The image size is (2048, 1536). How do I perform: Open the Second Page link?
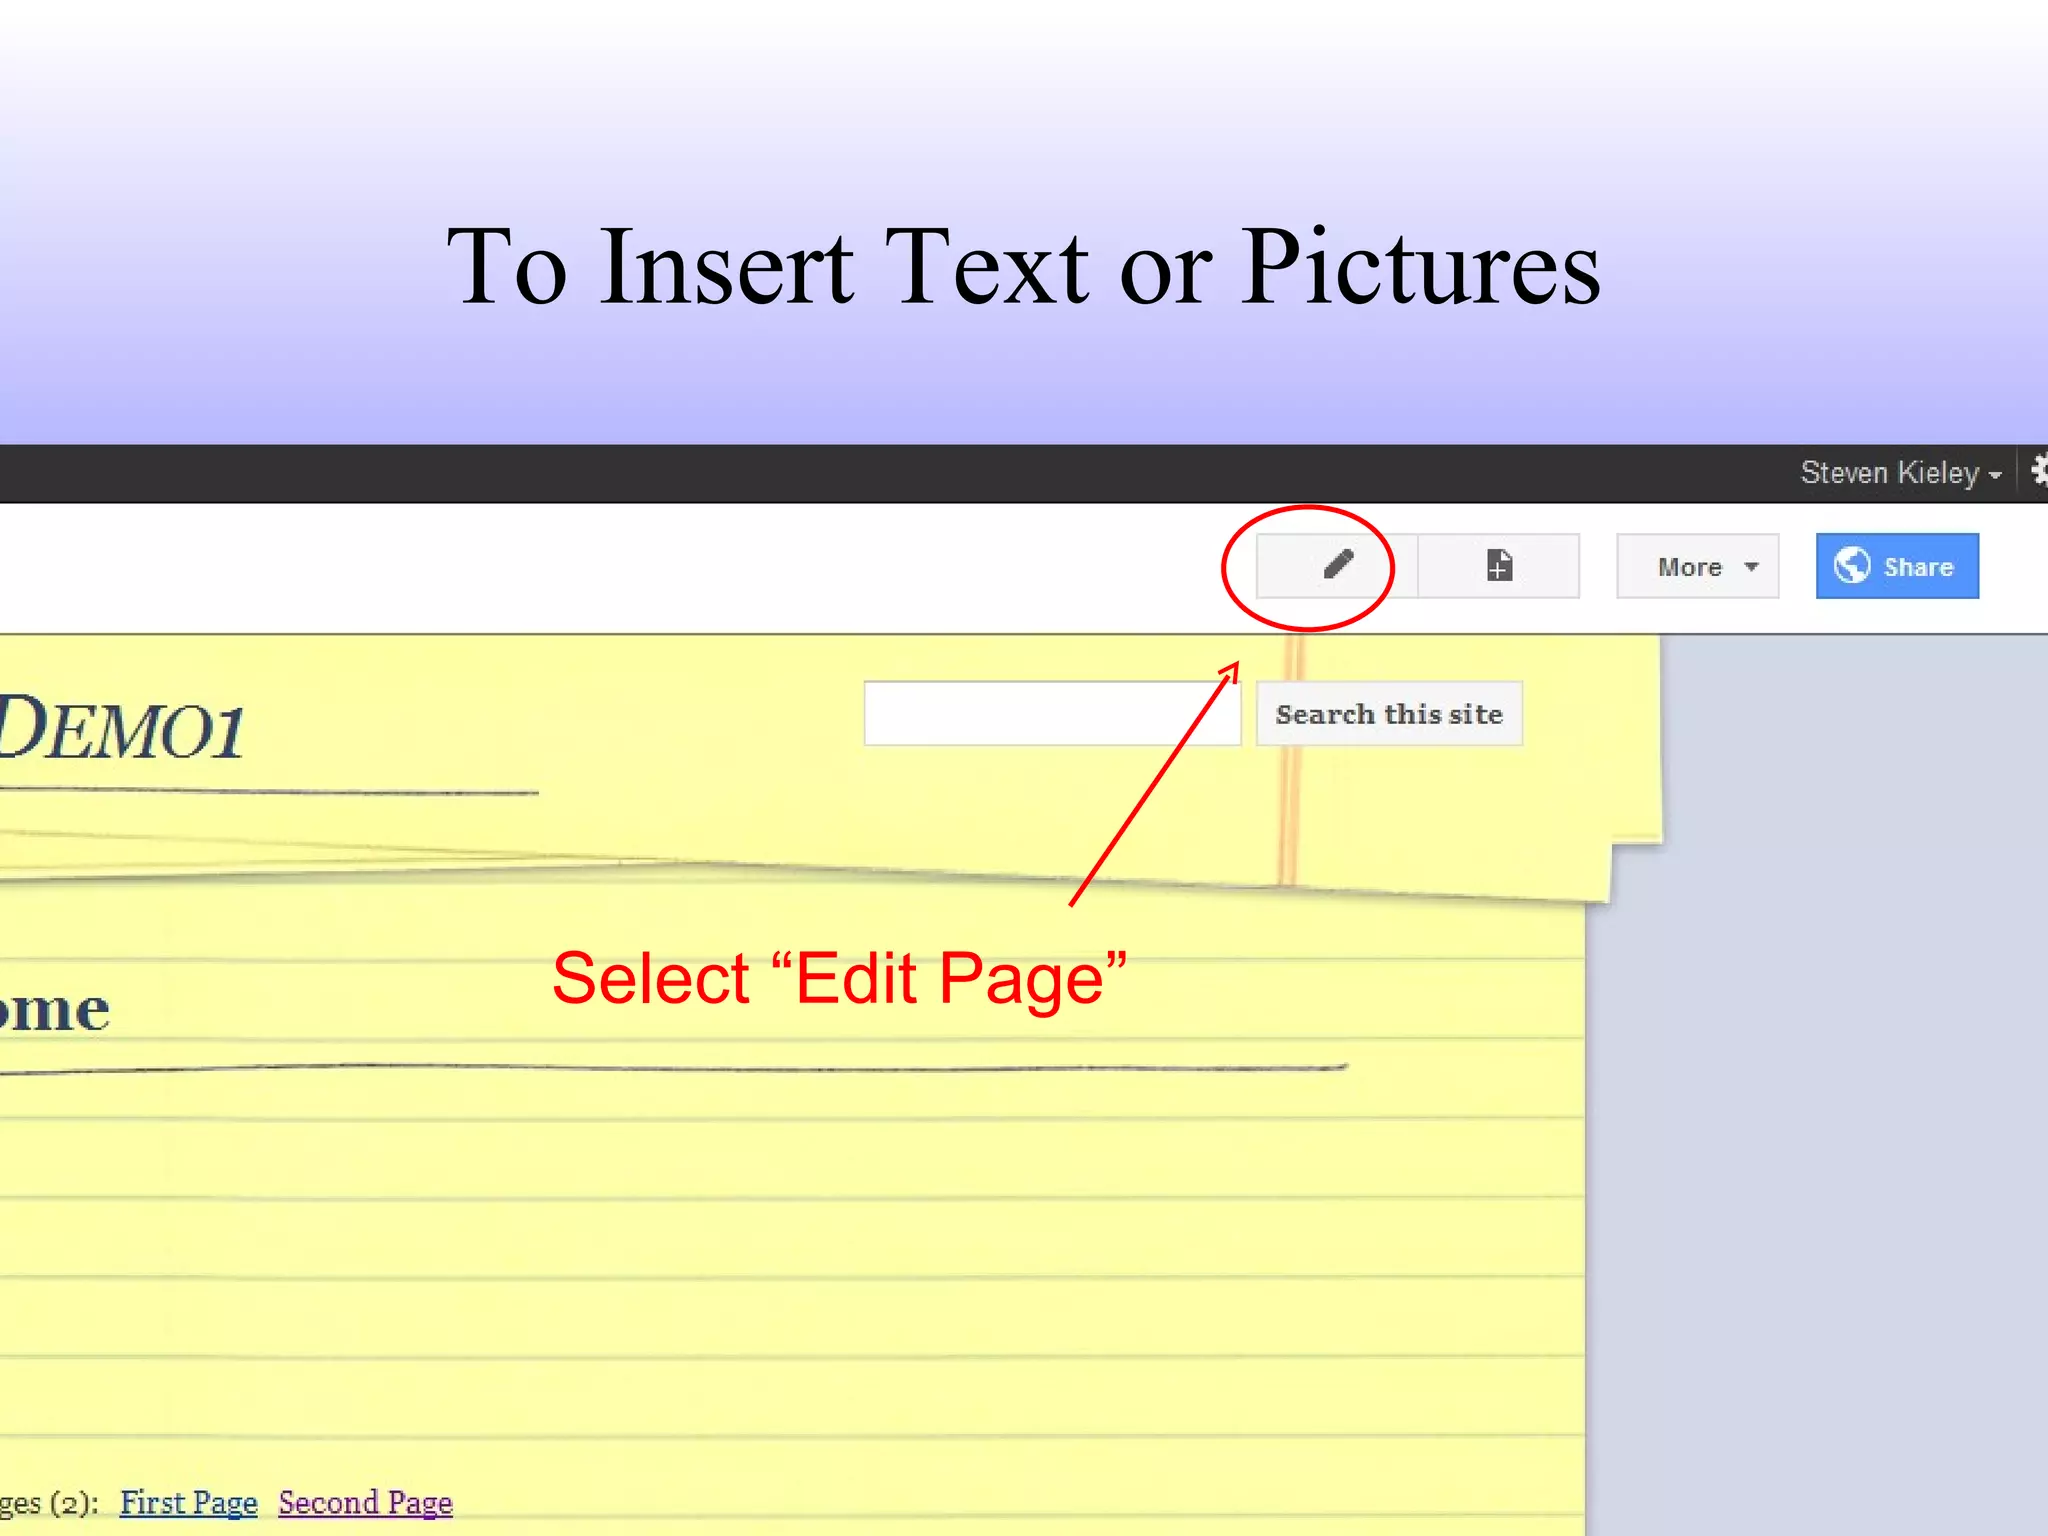(x=365, y=1502)
